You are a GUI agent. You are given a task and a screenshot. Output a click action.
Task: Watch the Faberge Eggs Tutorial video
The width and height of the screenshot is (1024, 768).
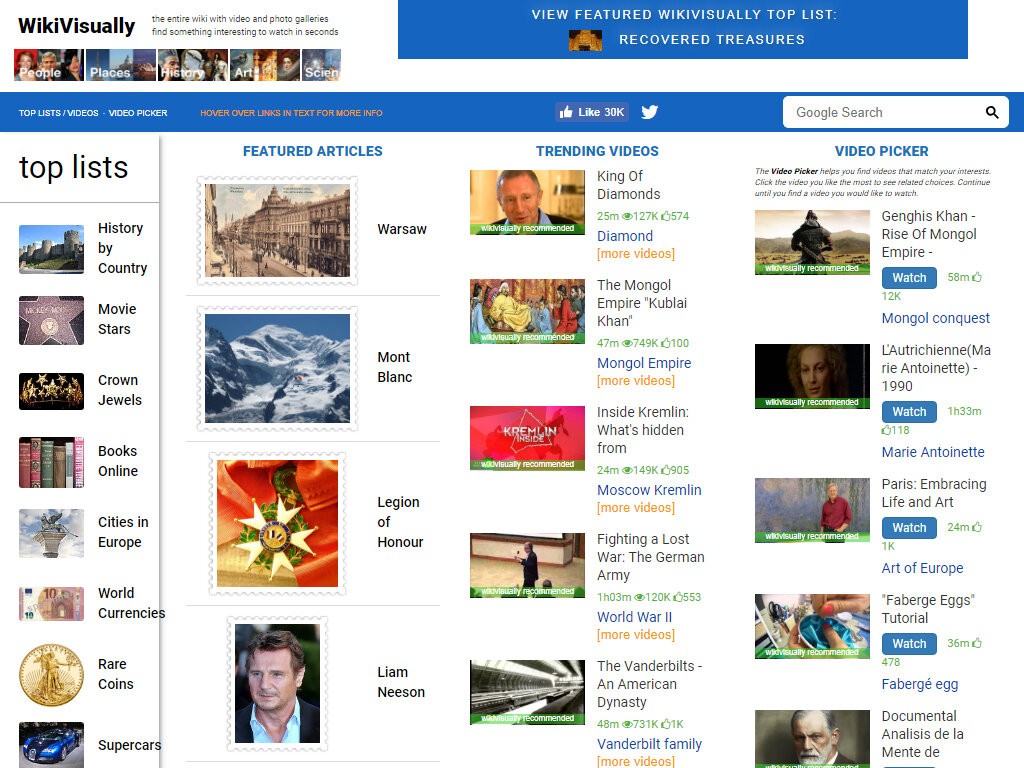point(909,644)
